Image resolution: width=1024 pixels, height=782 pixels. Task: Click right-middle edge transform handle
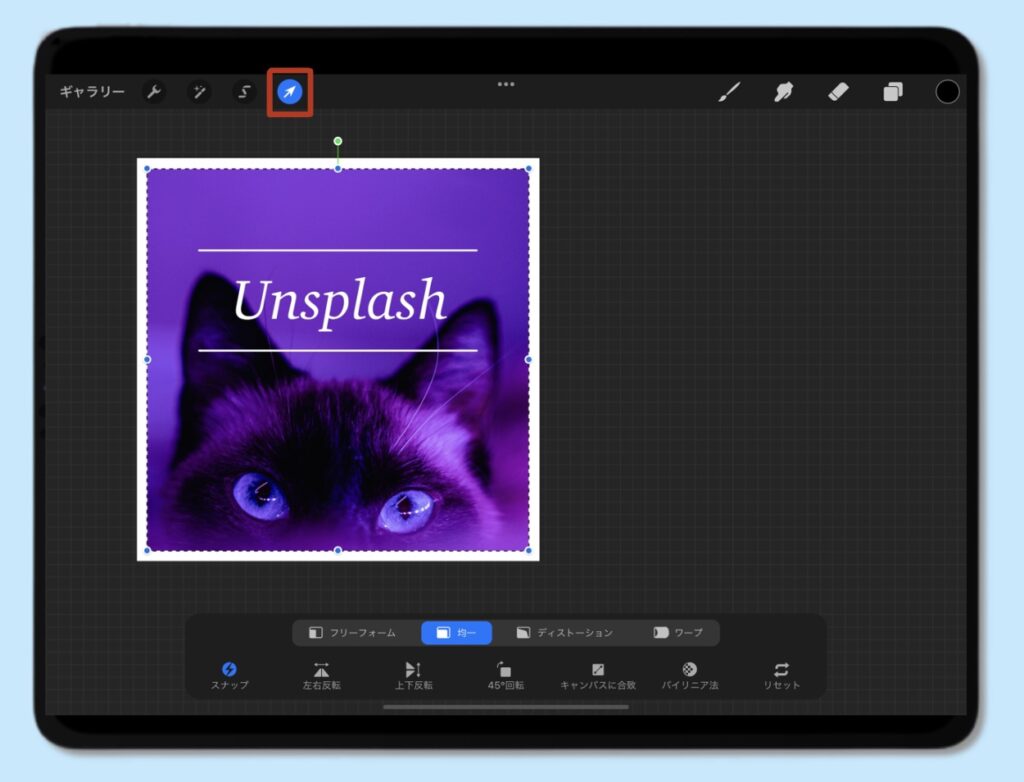click(528, 359)
